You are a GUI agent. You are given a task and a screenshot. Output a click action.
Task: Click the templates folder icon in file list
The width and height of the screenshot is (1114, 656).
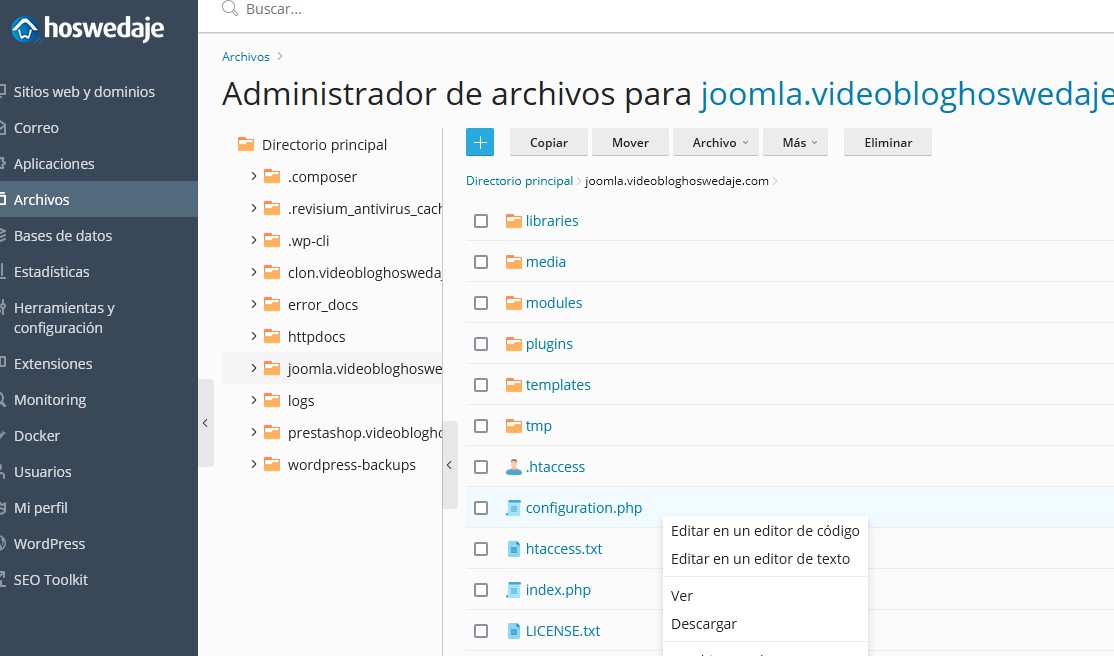pos(514,385)
